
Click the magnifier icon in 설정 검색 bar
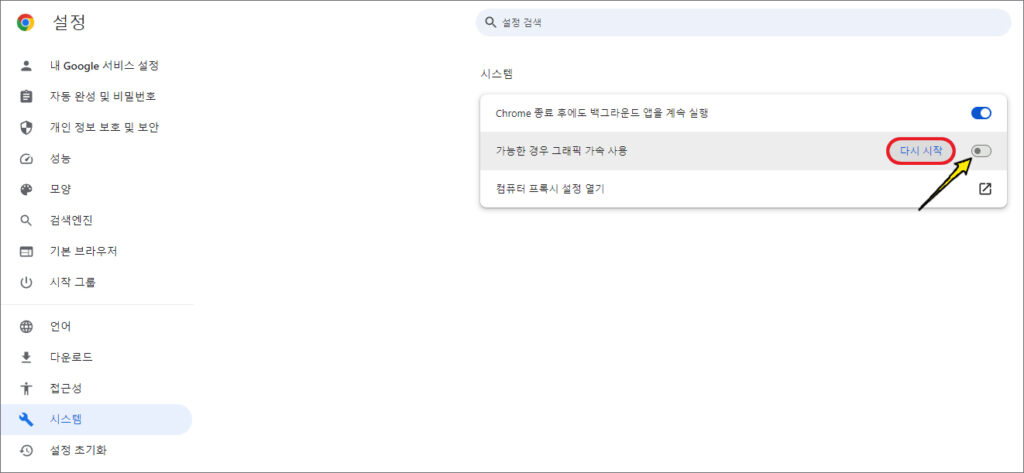[490, 23]
